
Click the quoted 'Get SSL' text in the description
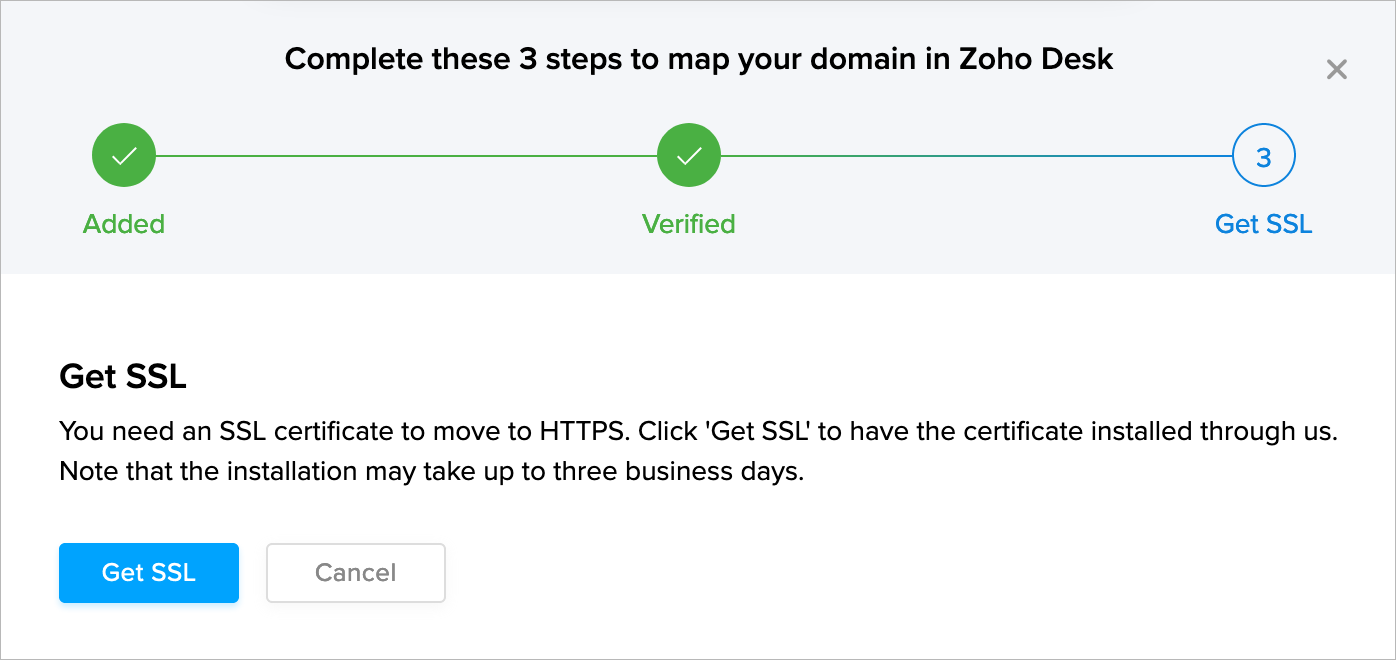click(x=761, y=432)
